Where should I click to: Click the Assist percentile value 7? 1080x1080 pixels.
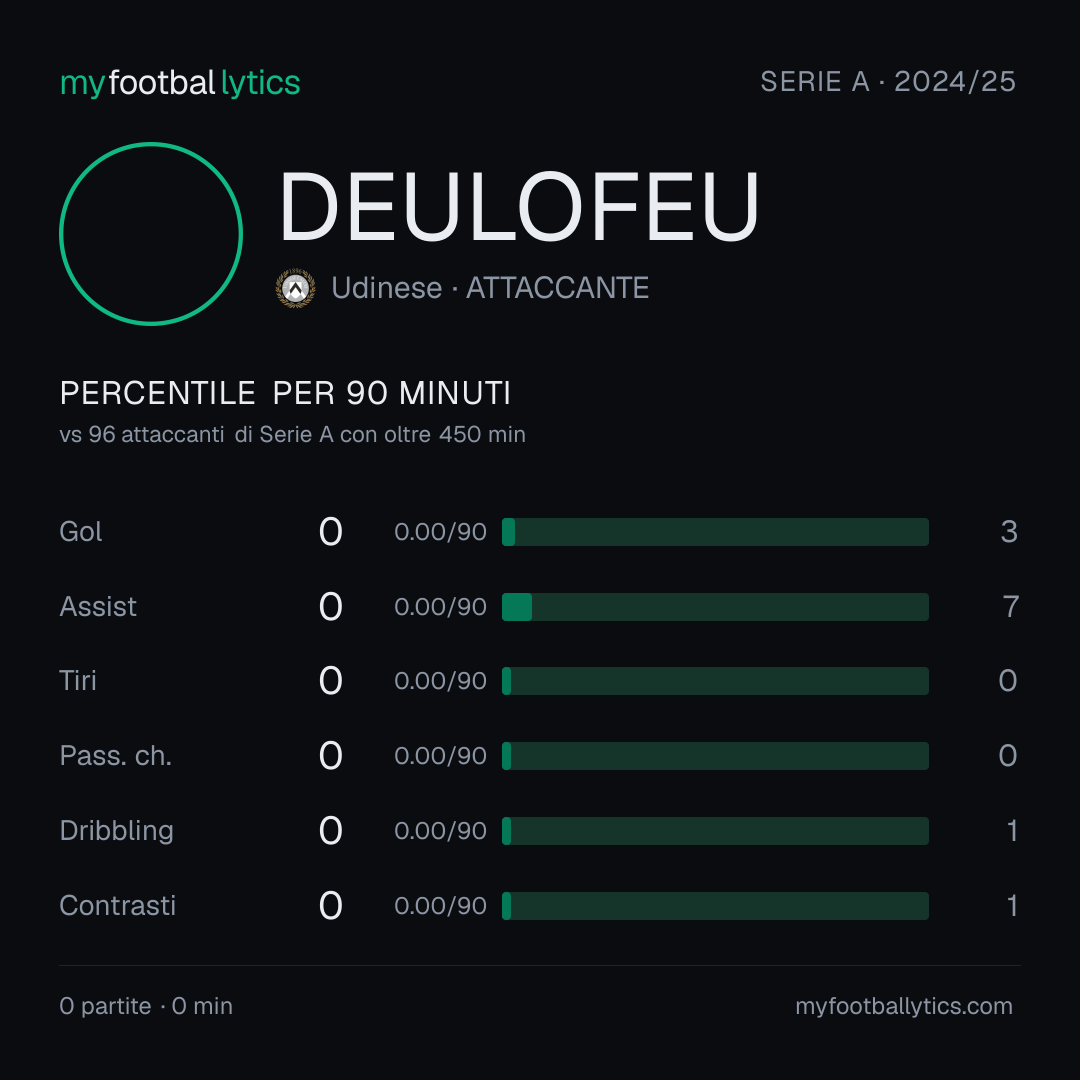(x=1010, y=607)
